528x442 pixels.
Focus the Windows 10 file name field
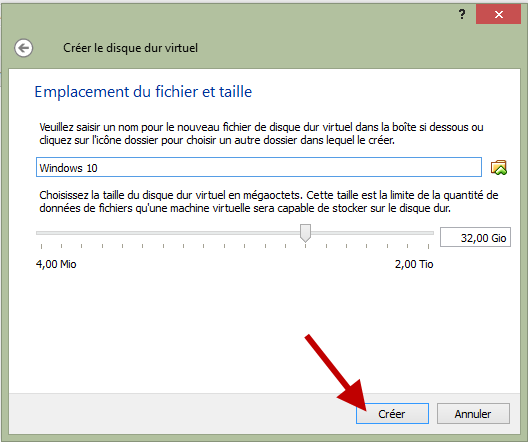(x=259, y=167)
